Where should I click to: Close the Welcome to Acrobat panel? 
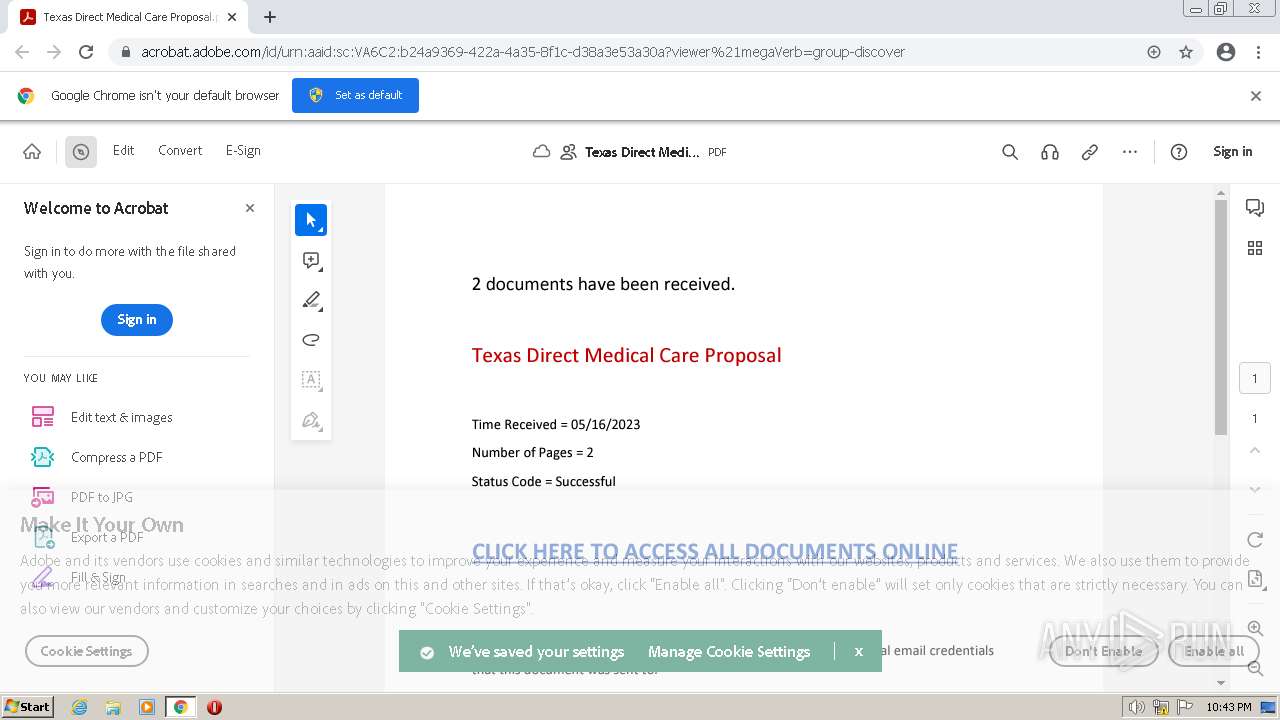(x=250, y=208)
